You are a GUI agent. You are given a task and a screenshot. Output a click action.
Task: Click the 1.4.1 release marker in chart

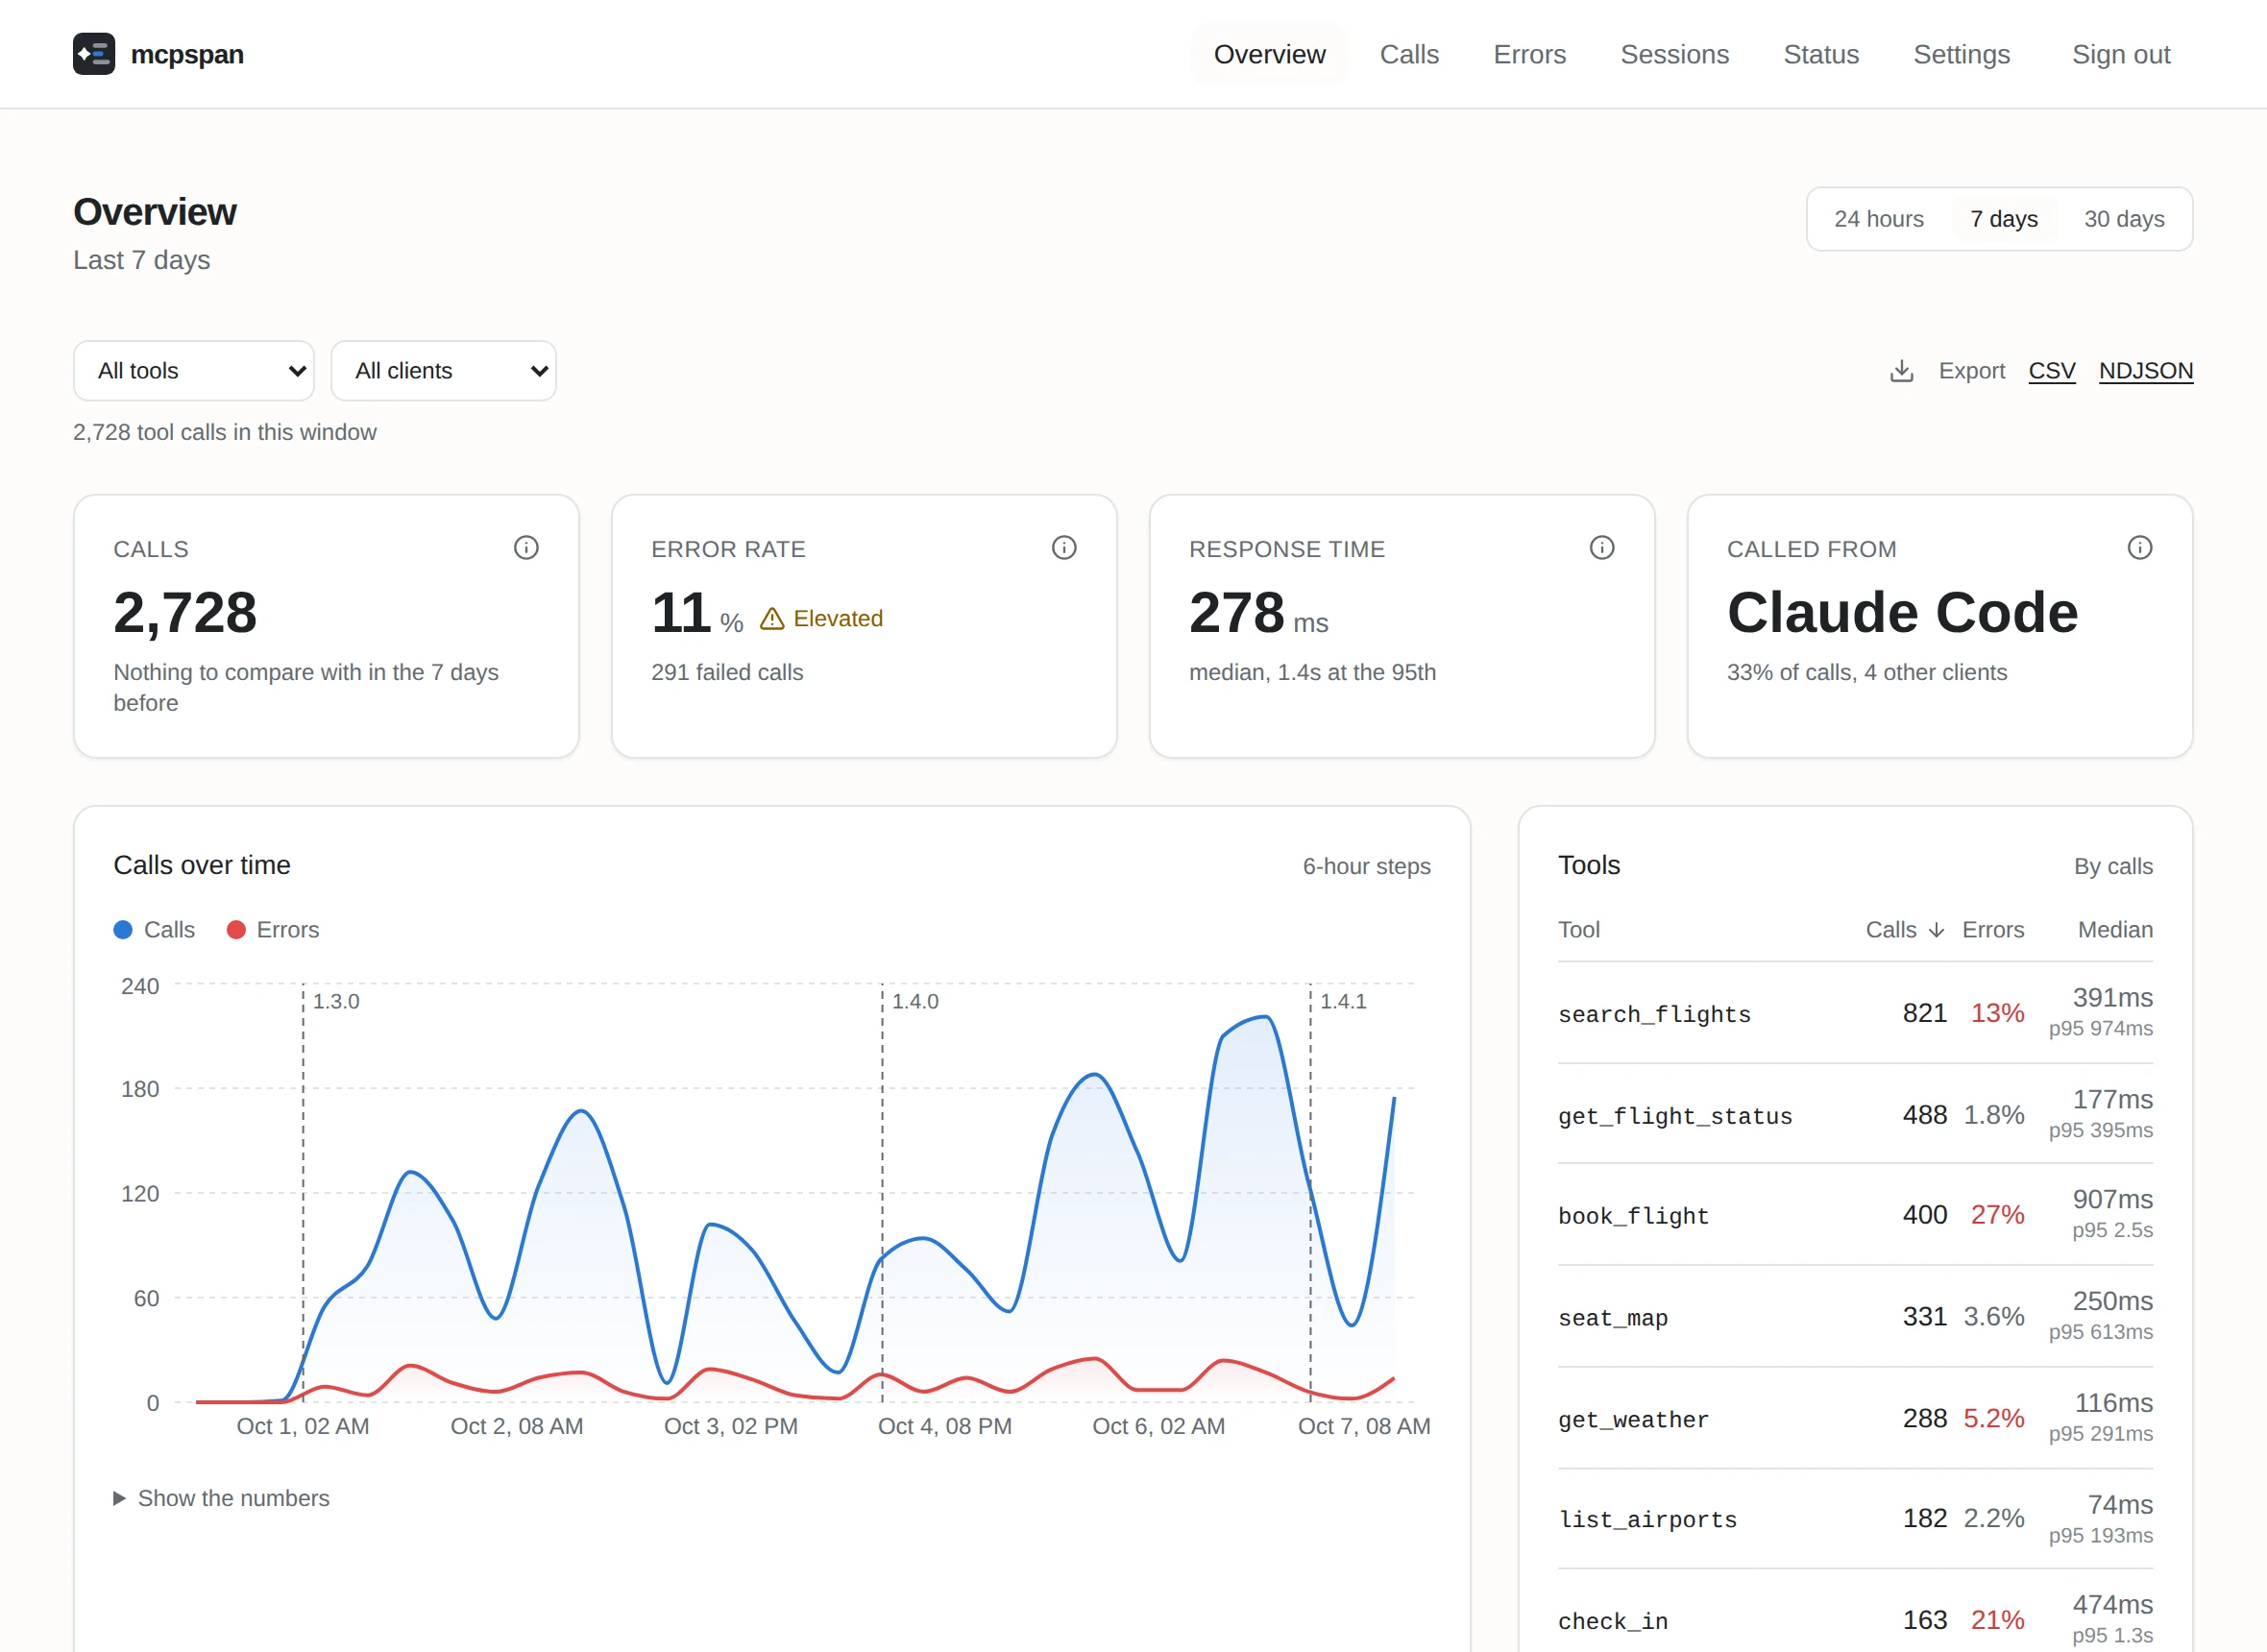tap(1343, 1001)
